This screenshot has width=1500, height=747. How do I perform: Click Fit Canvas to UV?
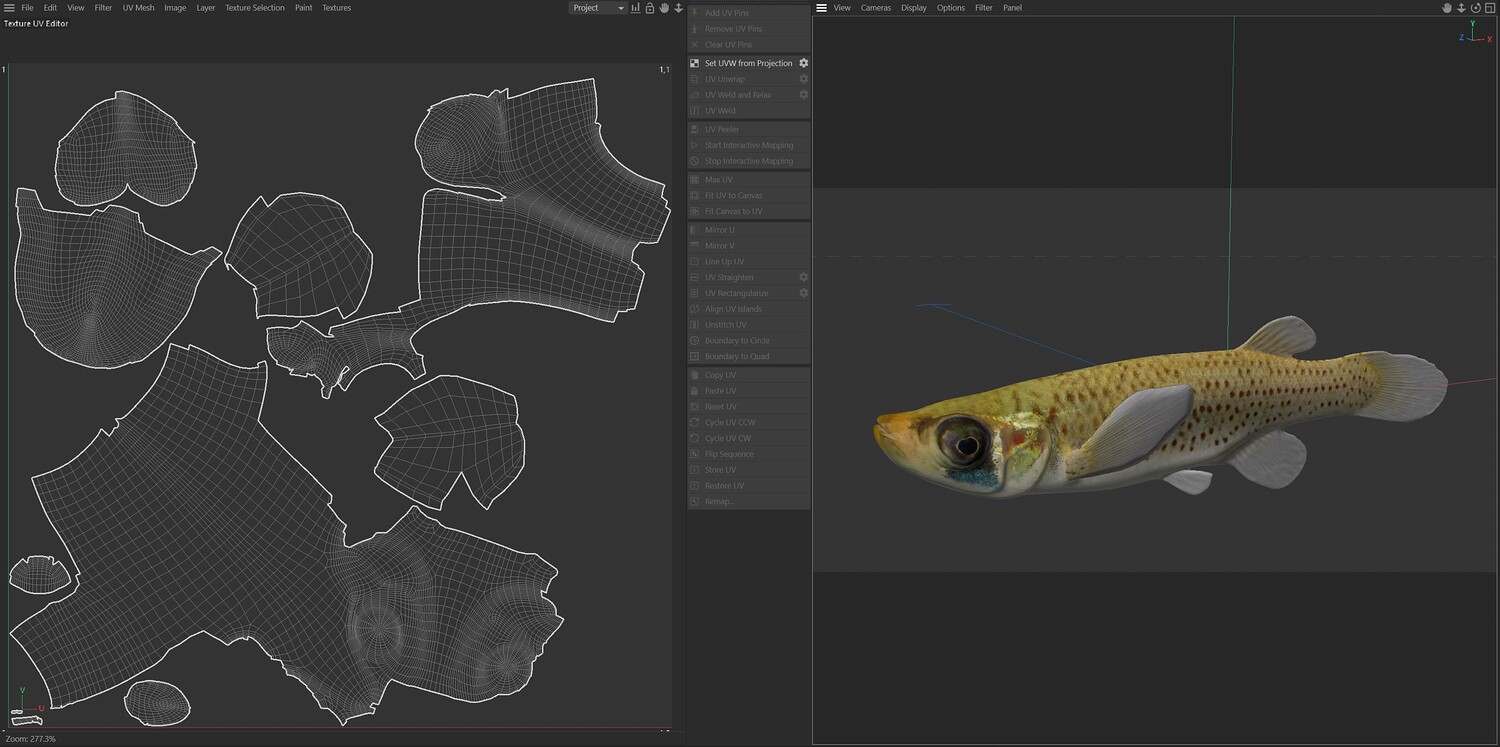733,212
